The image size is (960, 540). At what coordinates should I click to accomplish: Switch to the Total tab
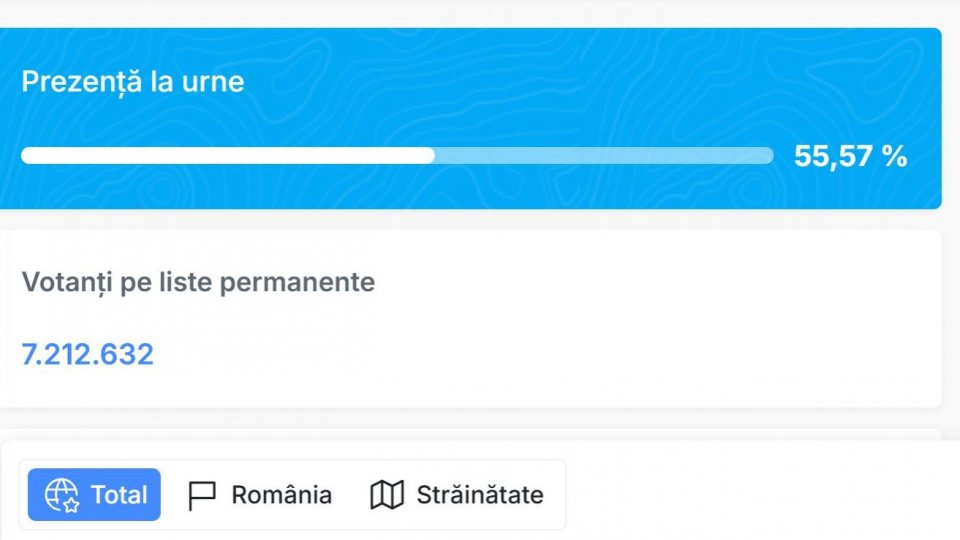pyautogui.click(x=119, y=495)
